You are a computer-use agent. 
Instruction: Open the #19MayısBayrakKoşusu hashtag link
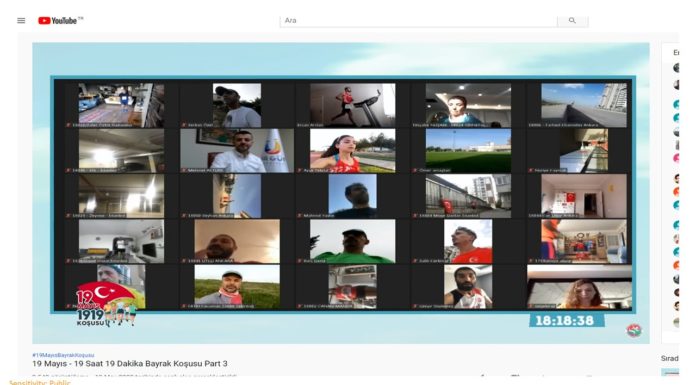point(63,355)
